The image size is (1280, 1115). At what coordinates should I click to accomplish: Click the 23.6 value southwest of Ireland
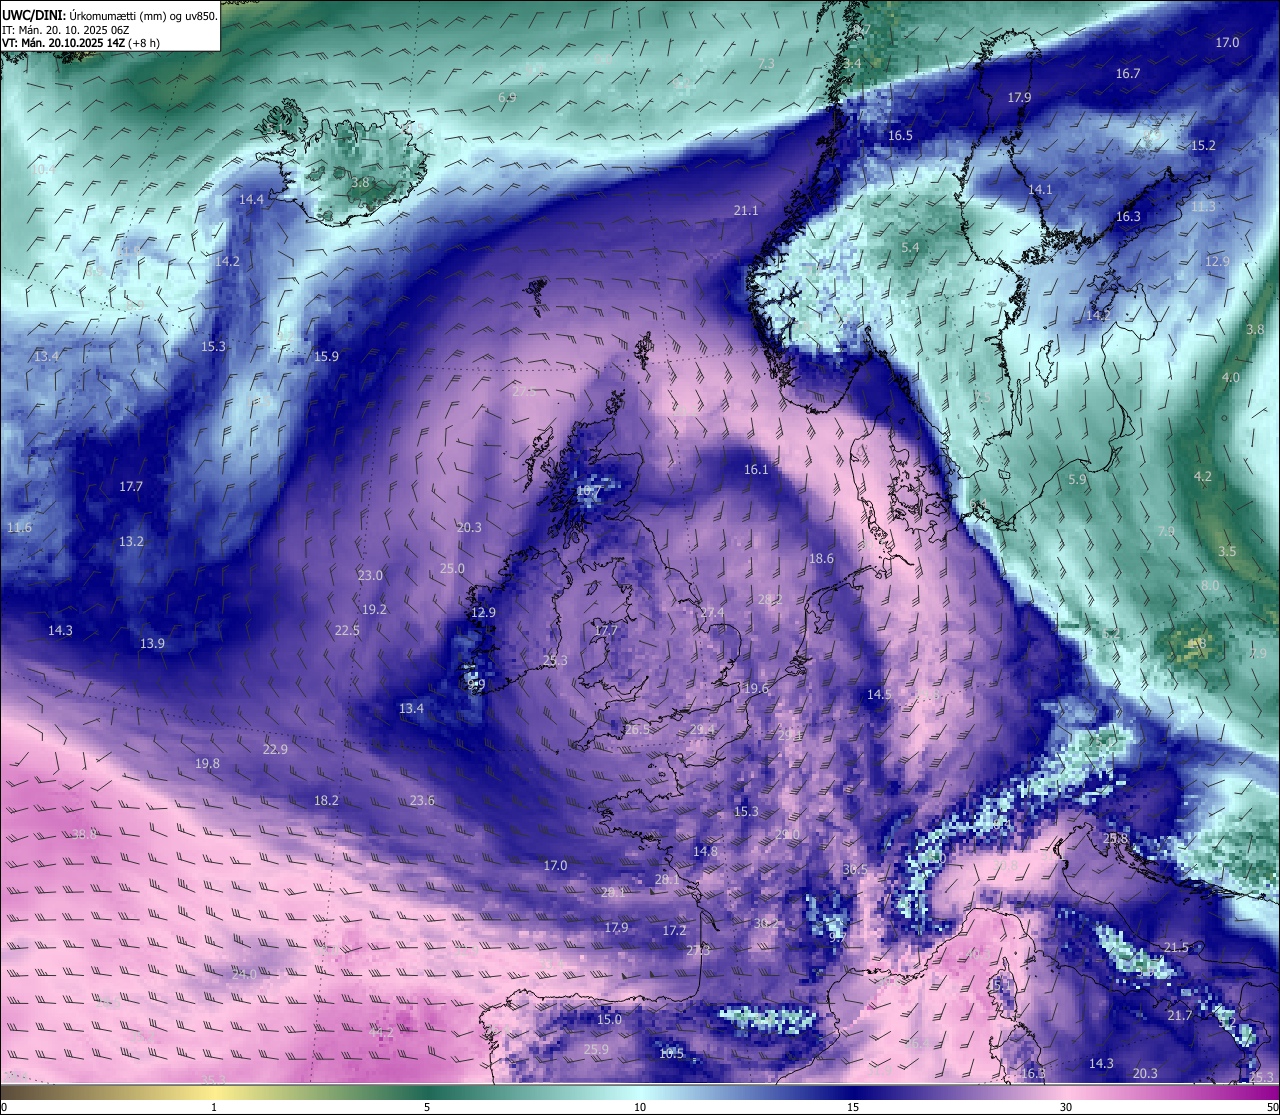point(422,800)
